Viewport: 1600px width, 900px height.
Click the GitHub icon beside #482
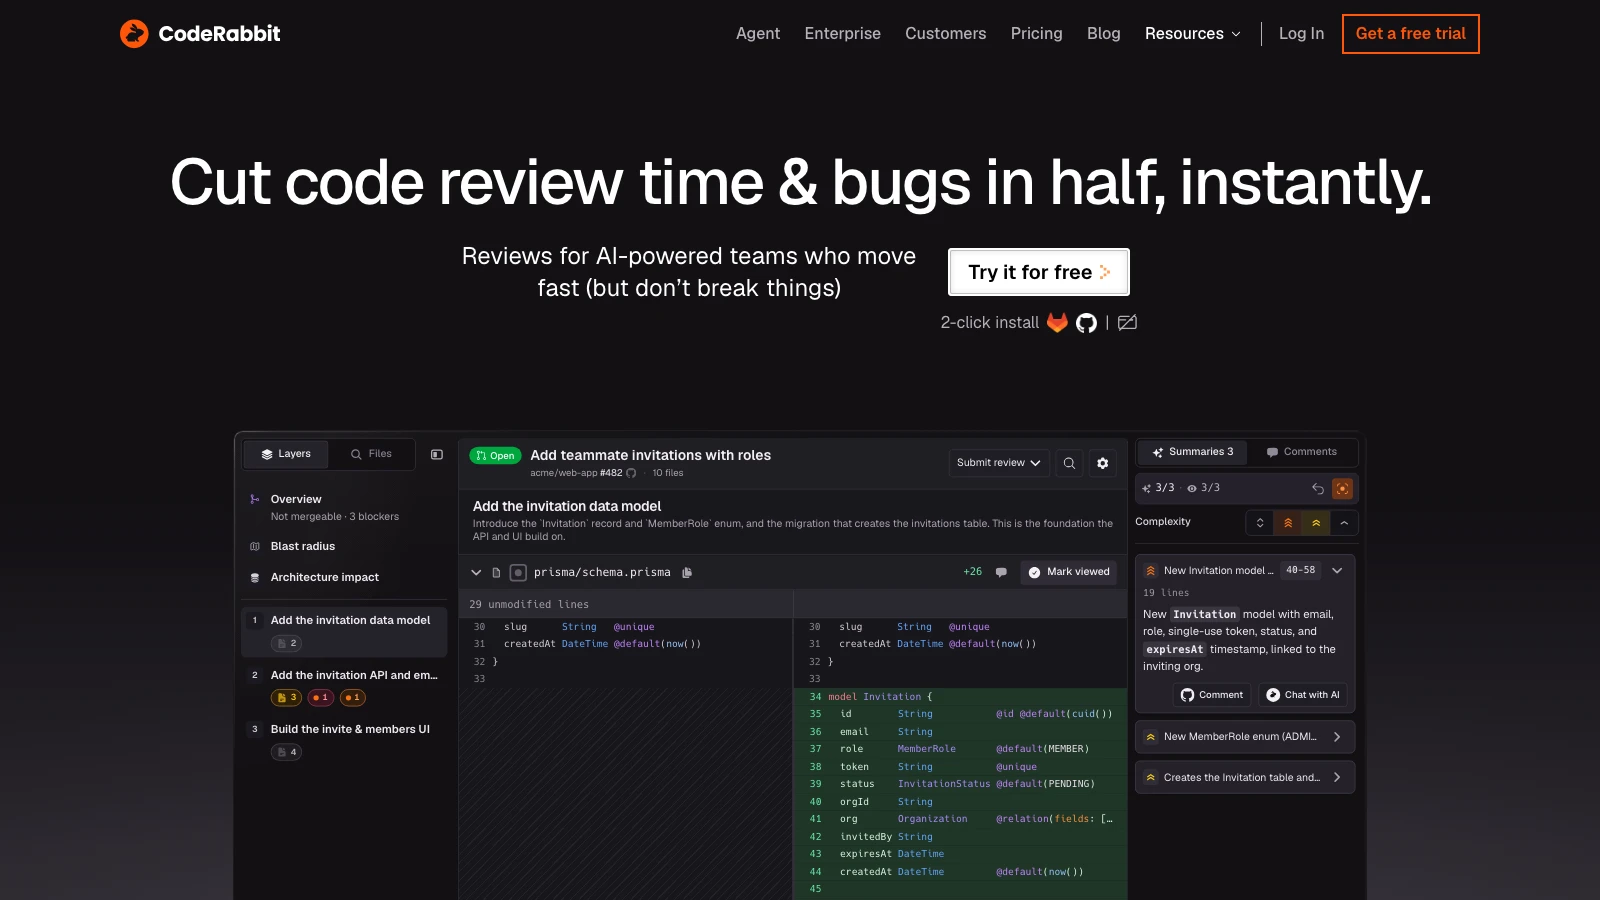pyautogui.click(x=631, y=473)
